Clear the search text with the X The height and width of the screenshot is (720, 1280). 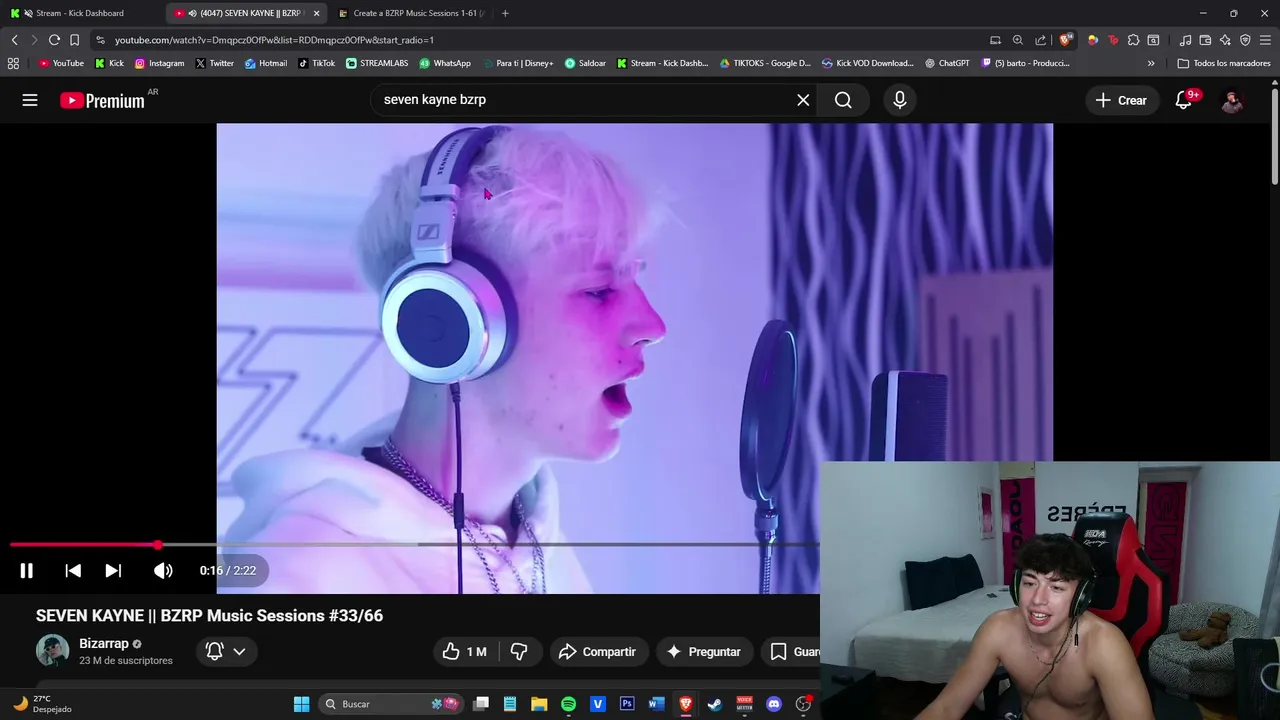coord(803,100)
